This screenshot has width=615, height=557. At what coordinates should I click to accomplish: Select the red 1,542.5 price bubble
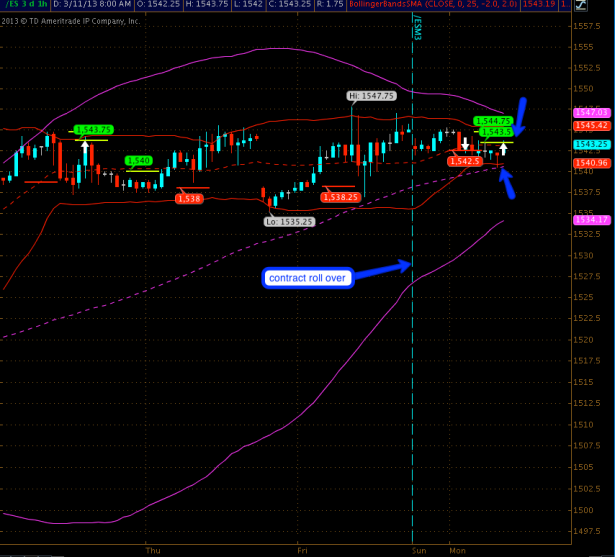click(465, 160)
